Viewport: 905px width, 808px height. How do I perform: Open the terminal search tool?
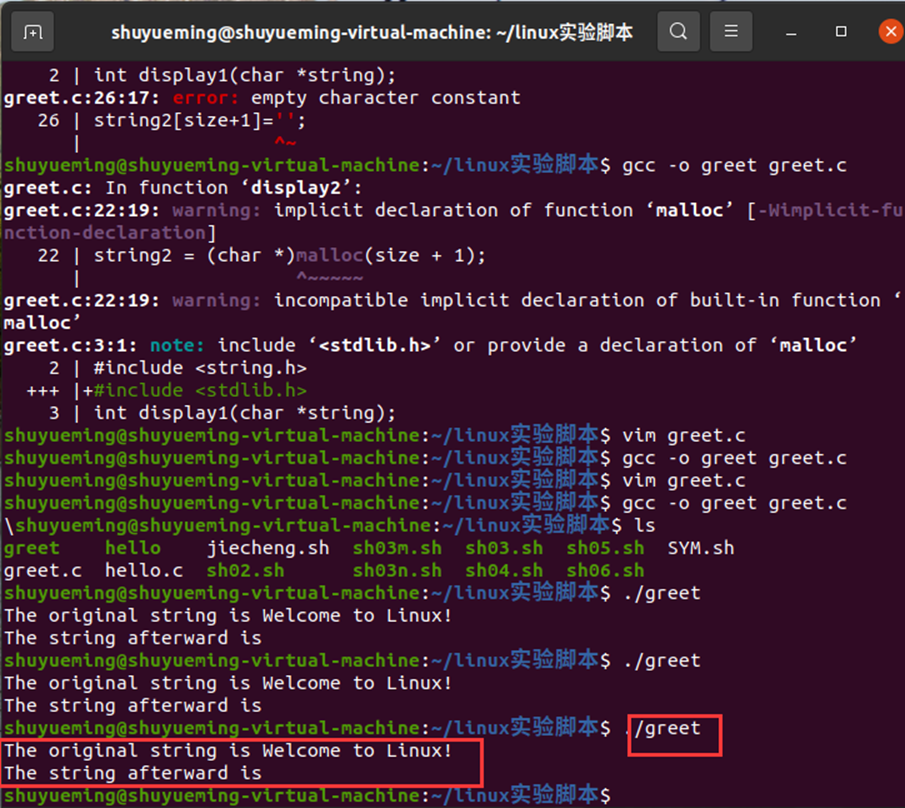[678, 31]
